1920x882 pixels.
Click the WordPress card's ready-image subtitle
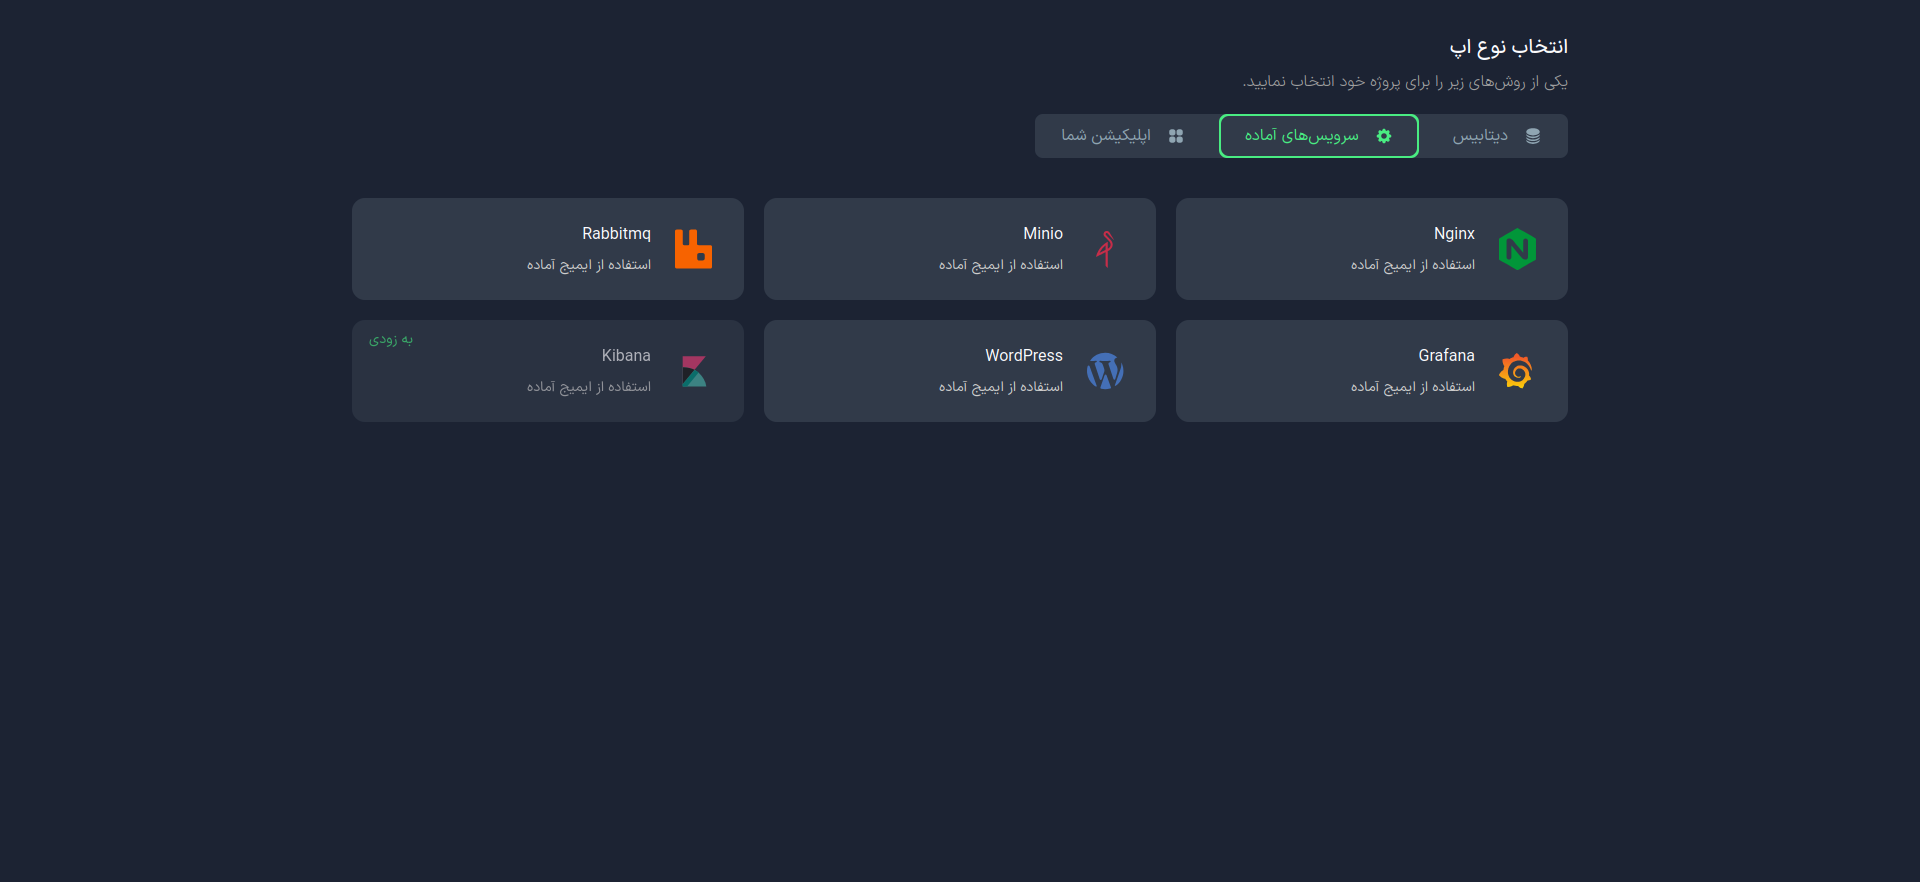(x=1001, y=387)
